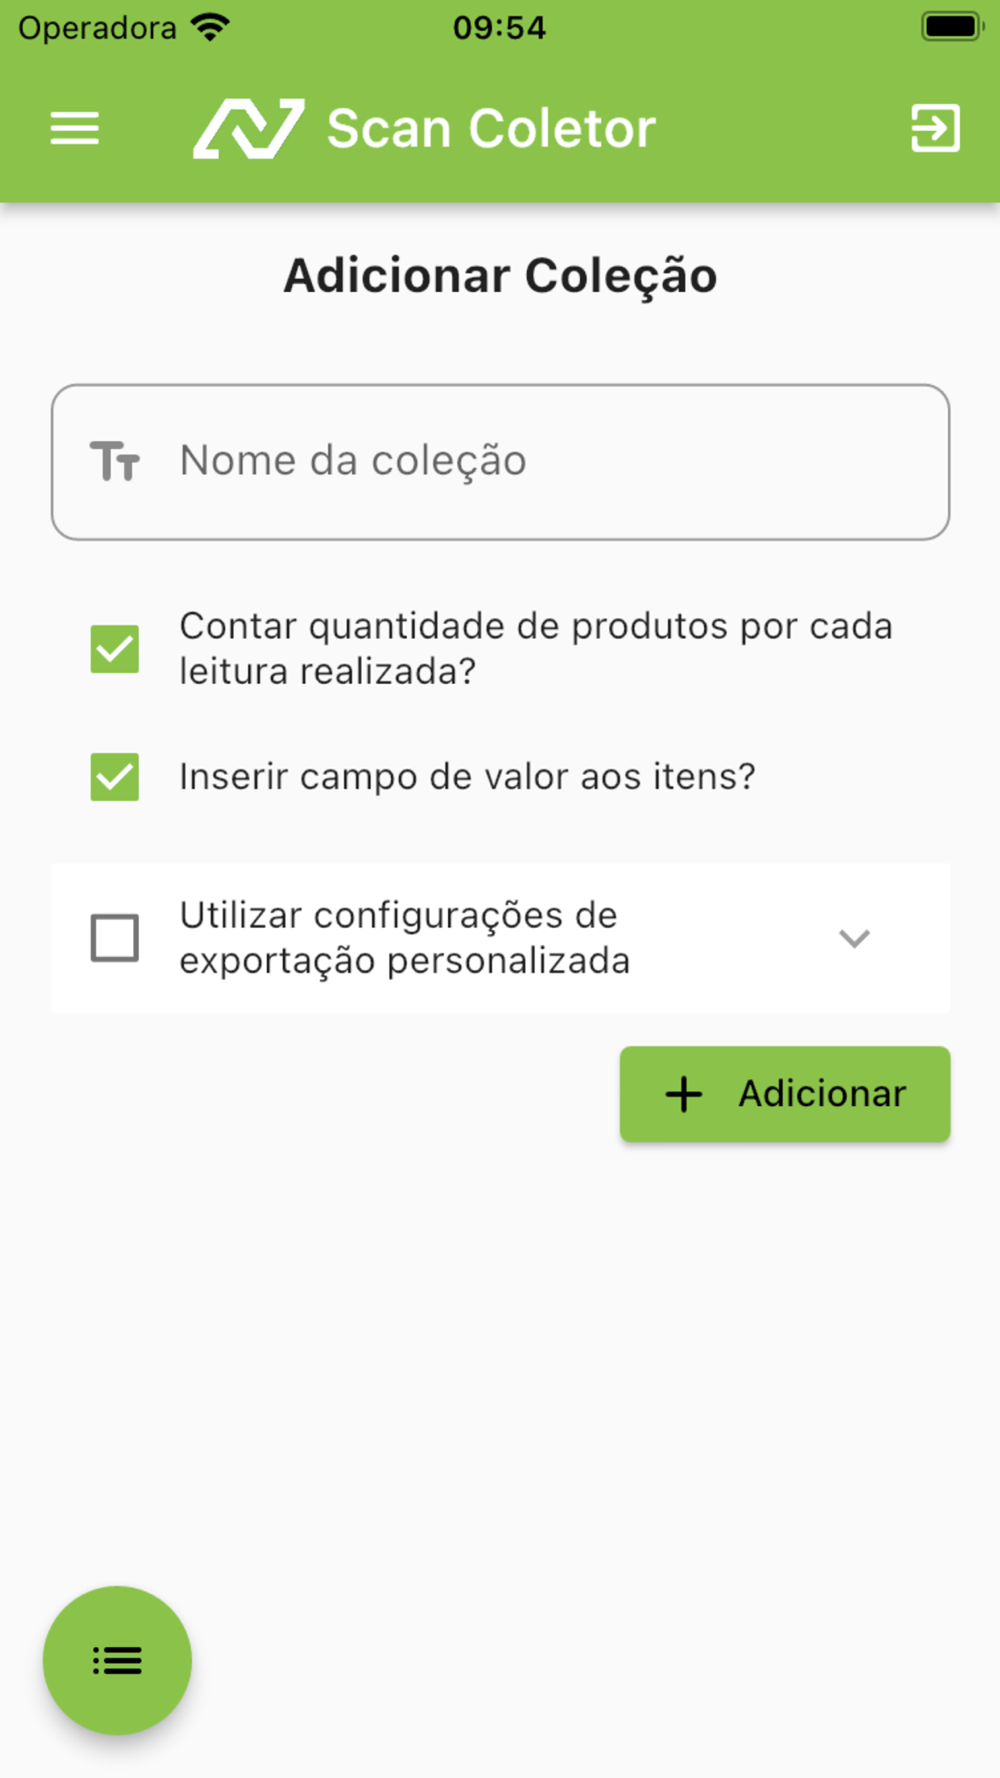Viewport: 1000px width, 1778px height.
Task: Click the text-size icon in name field
Action: (x=115, y=462)
